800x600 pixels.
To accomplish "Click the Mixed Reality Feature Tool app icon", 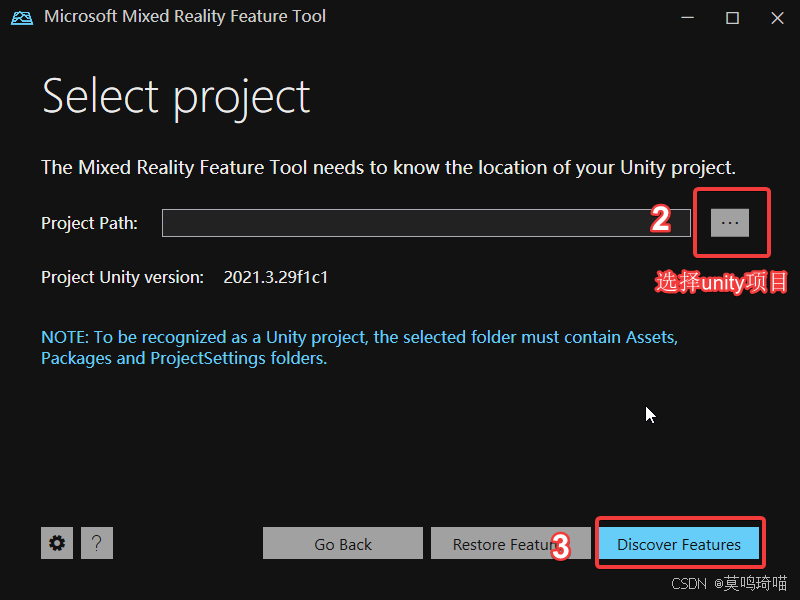I will (21, 18).
